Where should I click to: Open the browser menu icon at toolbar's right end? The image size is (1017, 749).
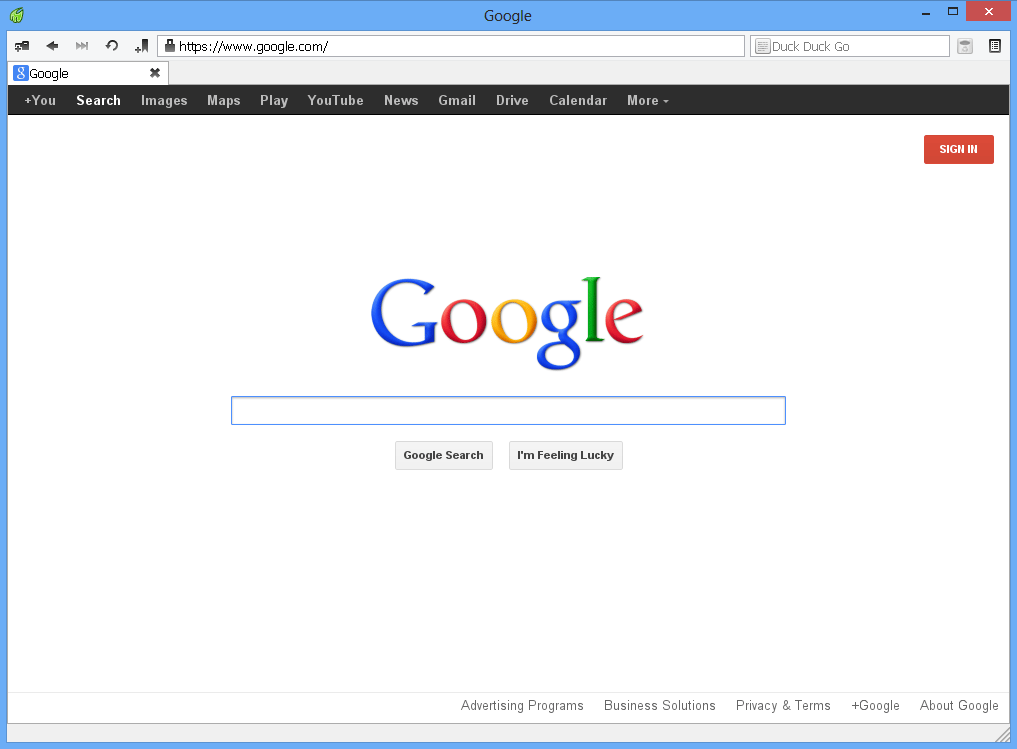995,46
